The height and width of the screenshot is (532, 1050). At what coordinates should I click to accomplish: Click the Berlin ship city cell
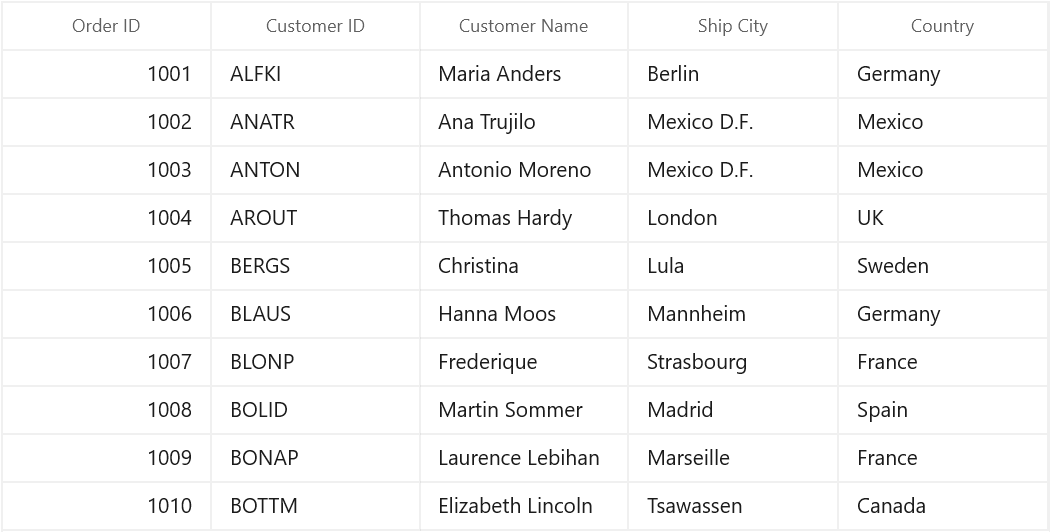[x=733, y=74]
